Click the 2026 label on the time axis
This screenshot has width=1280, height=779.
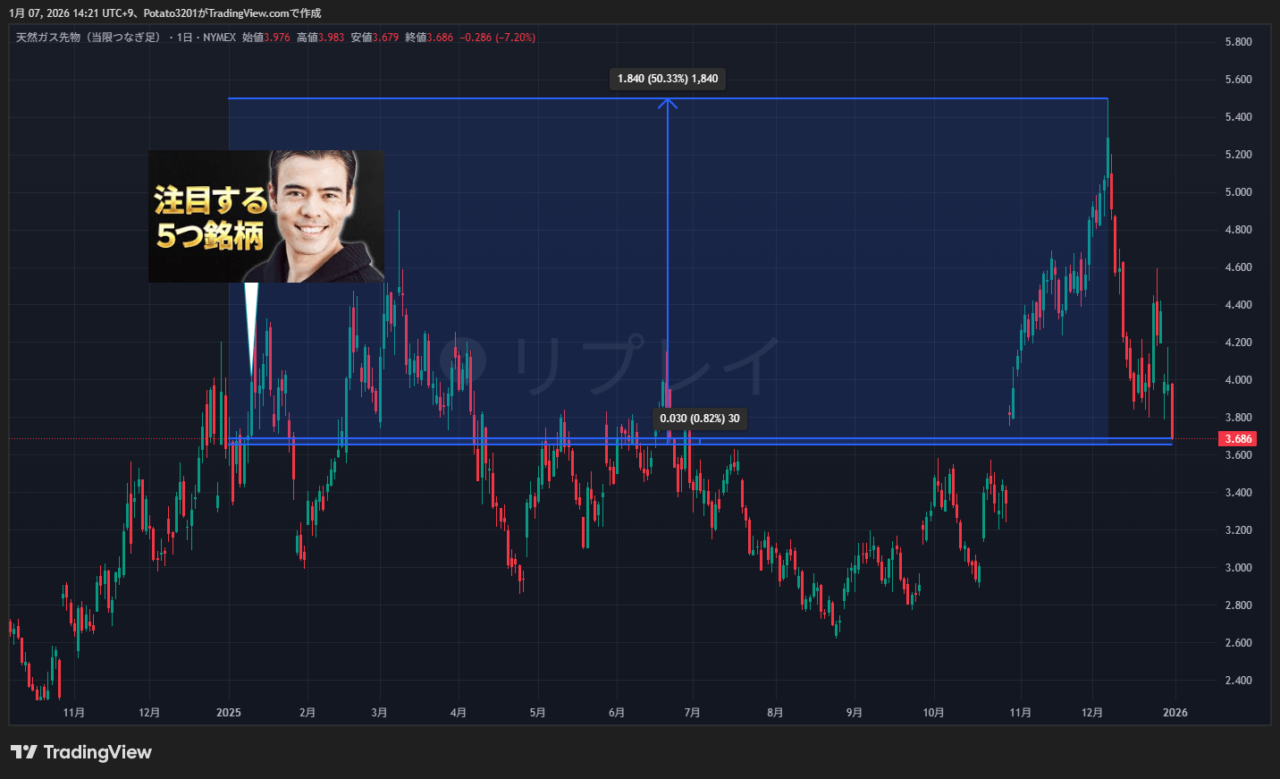point(1175,713)
